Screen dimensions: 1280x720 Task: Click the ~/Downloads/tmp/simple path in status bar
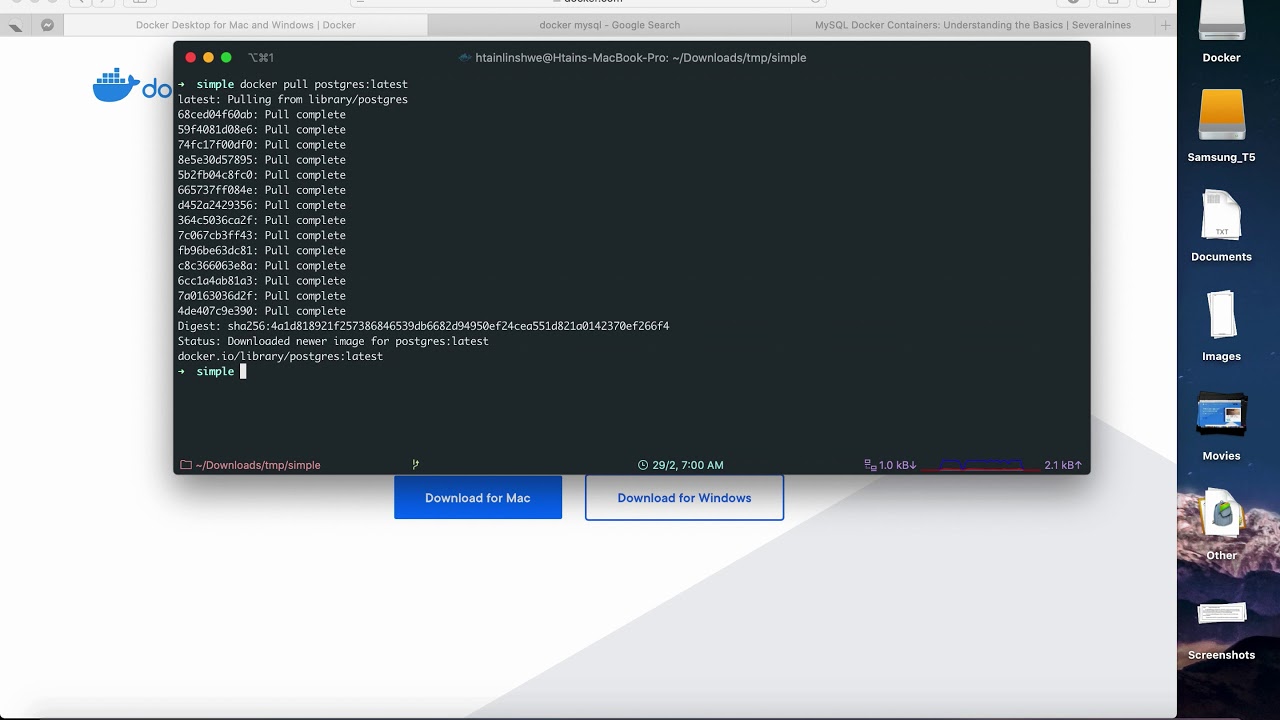tap(258, 465)
